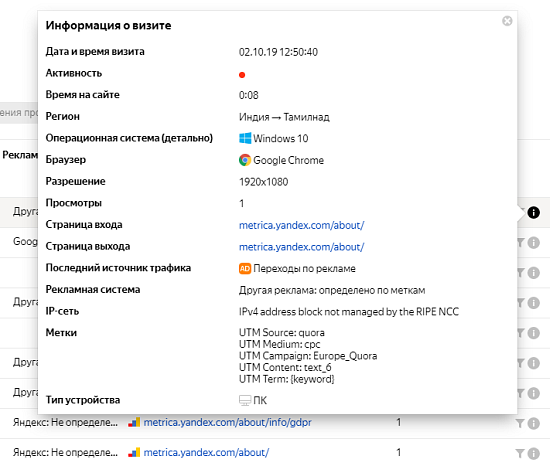Open the about/info/gdpr page link
Screen dimensions: 550x465
228,422
